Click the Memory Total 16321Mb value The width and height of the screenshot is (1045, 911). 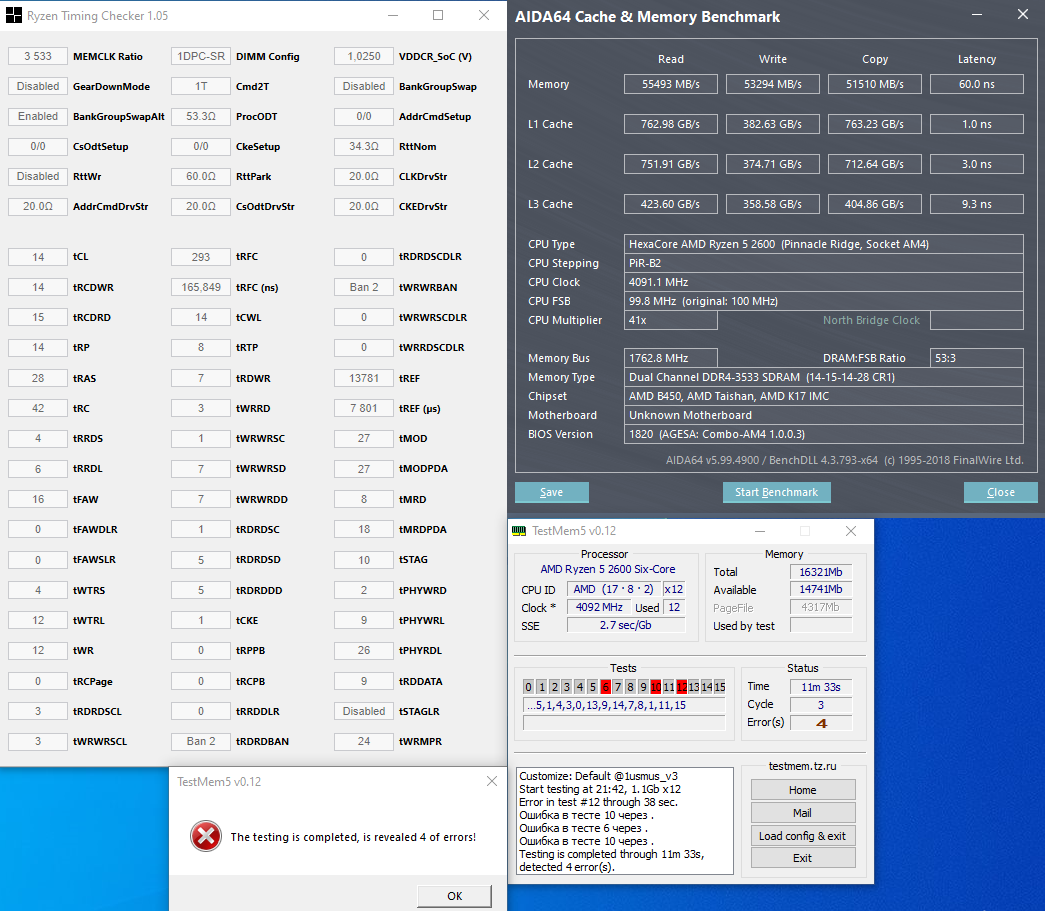(x=821, y=572)
